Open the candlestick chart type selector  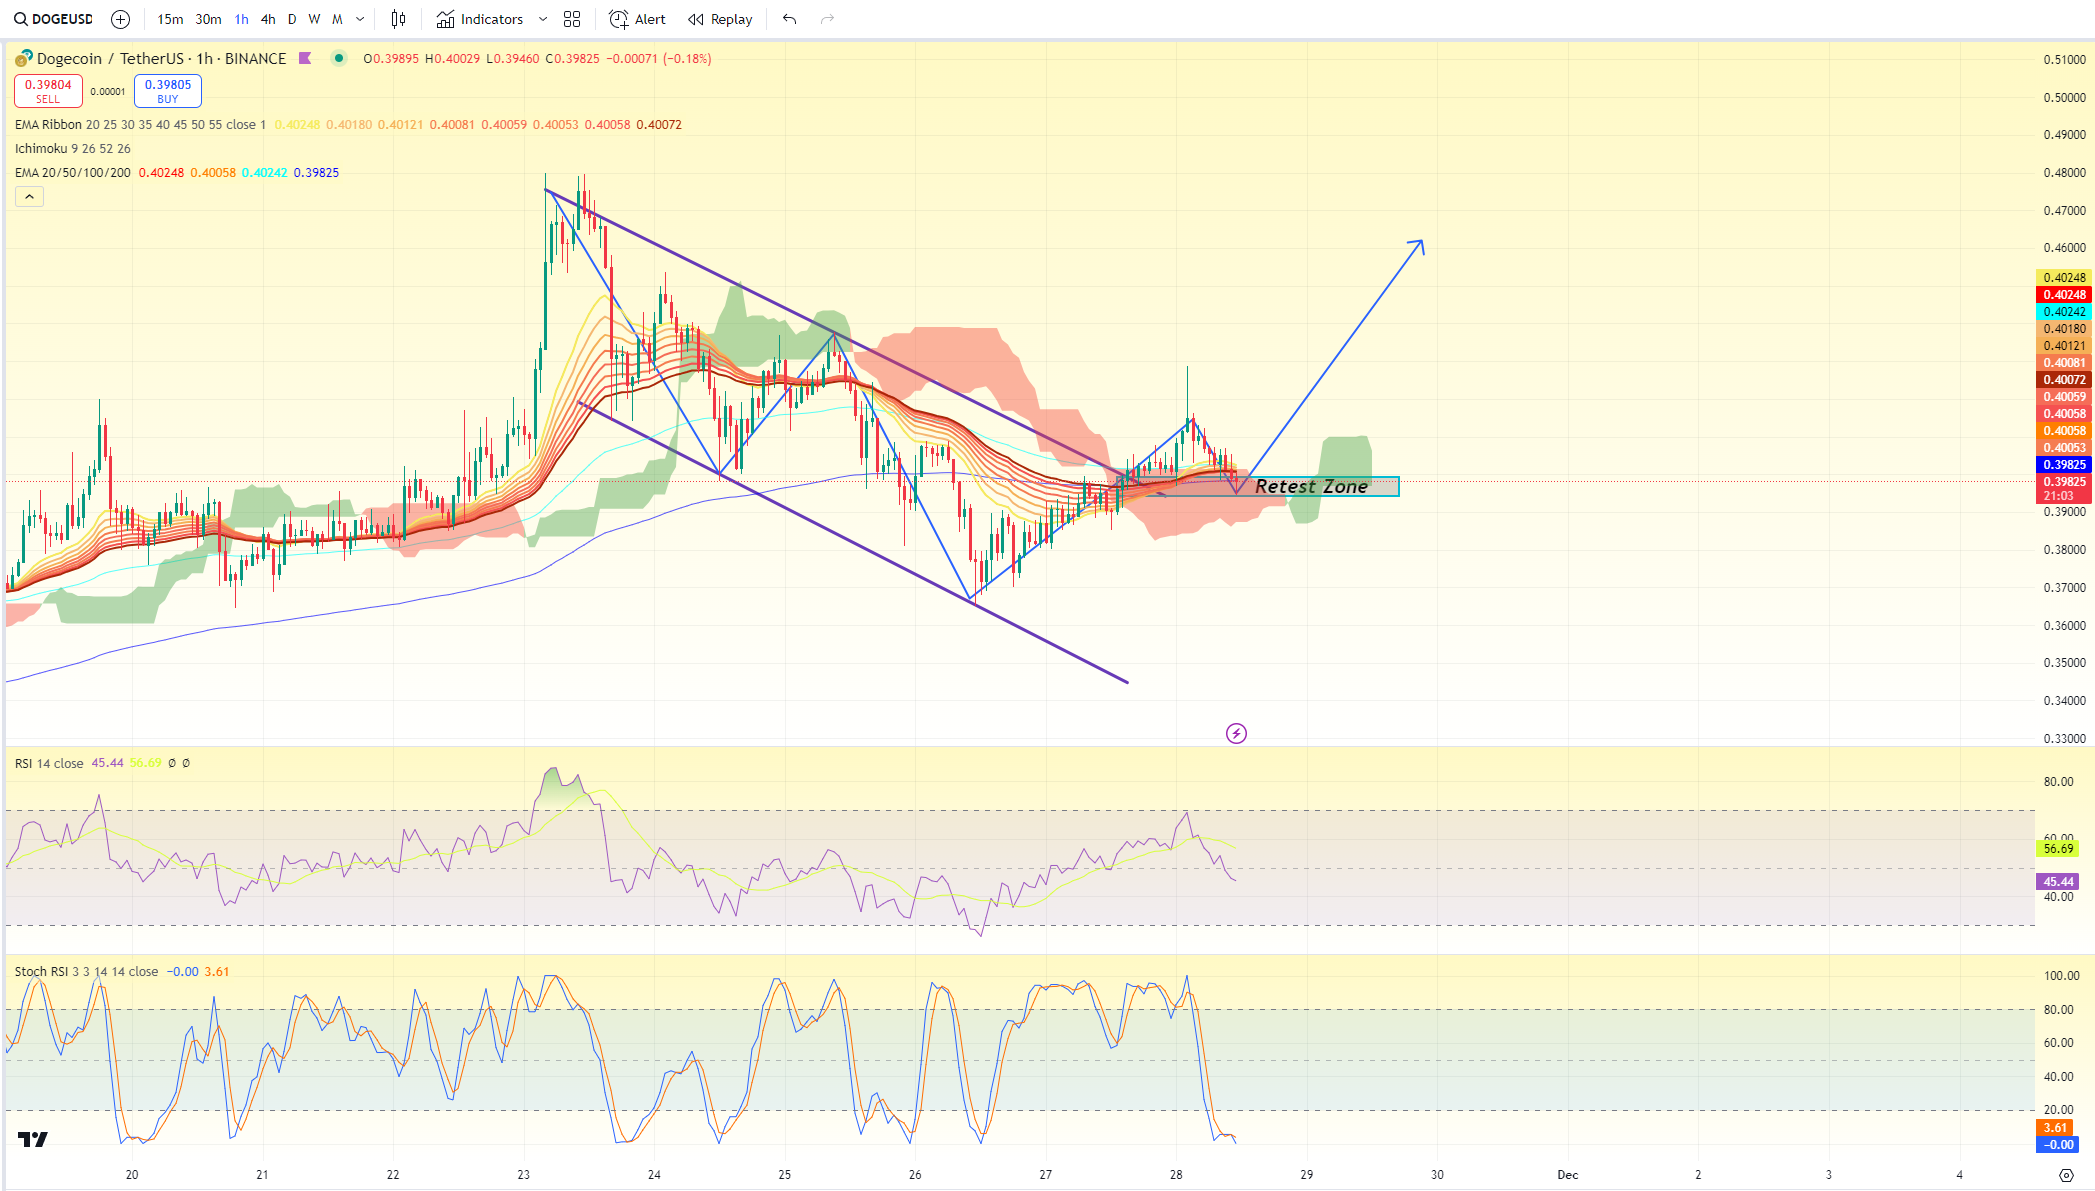tap(398, 19)
